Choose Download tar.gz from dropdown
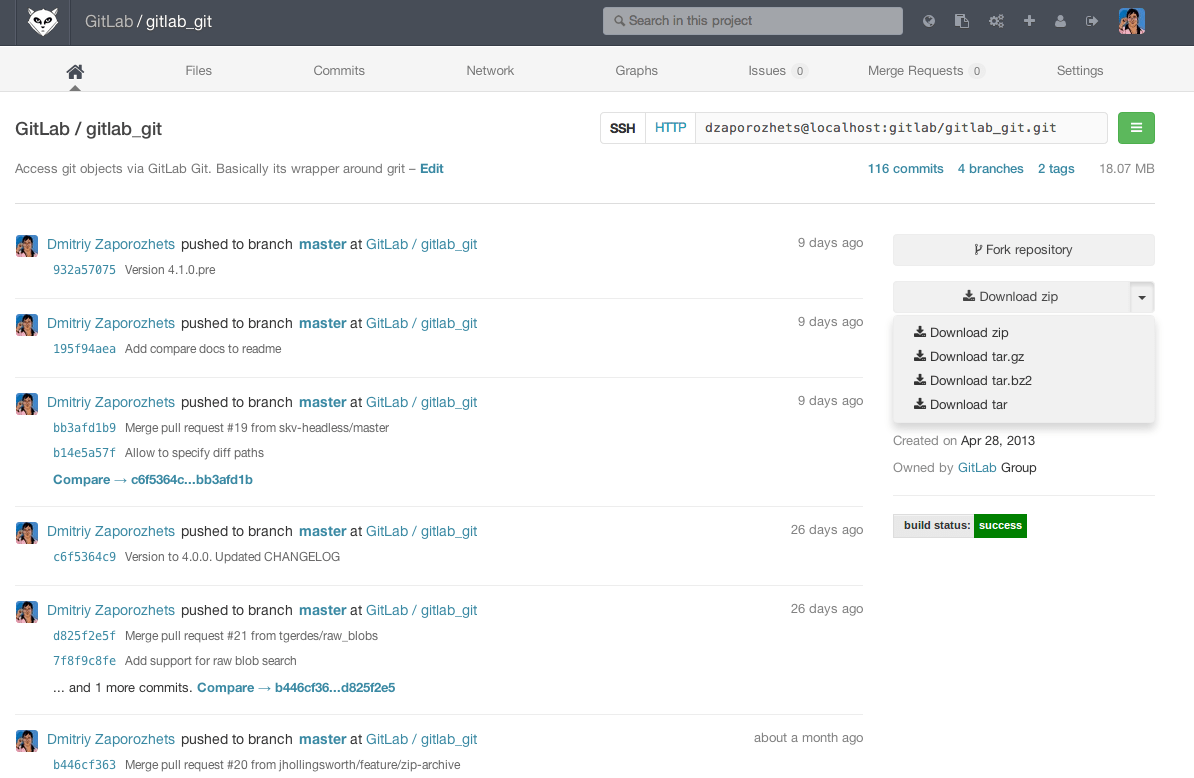 (976, 357)
